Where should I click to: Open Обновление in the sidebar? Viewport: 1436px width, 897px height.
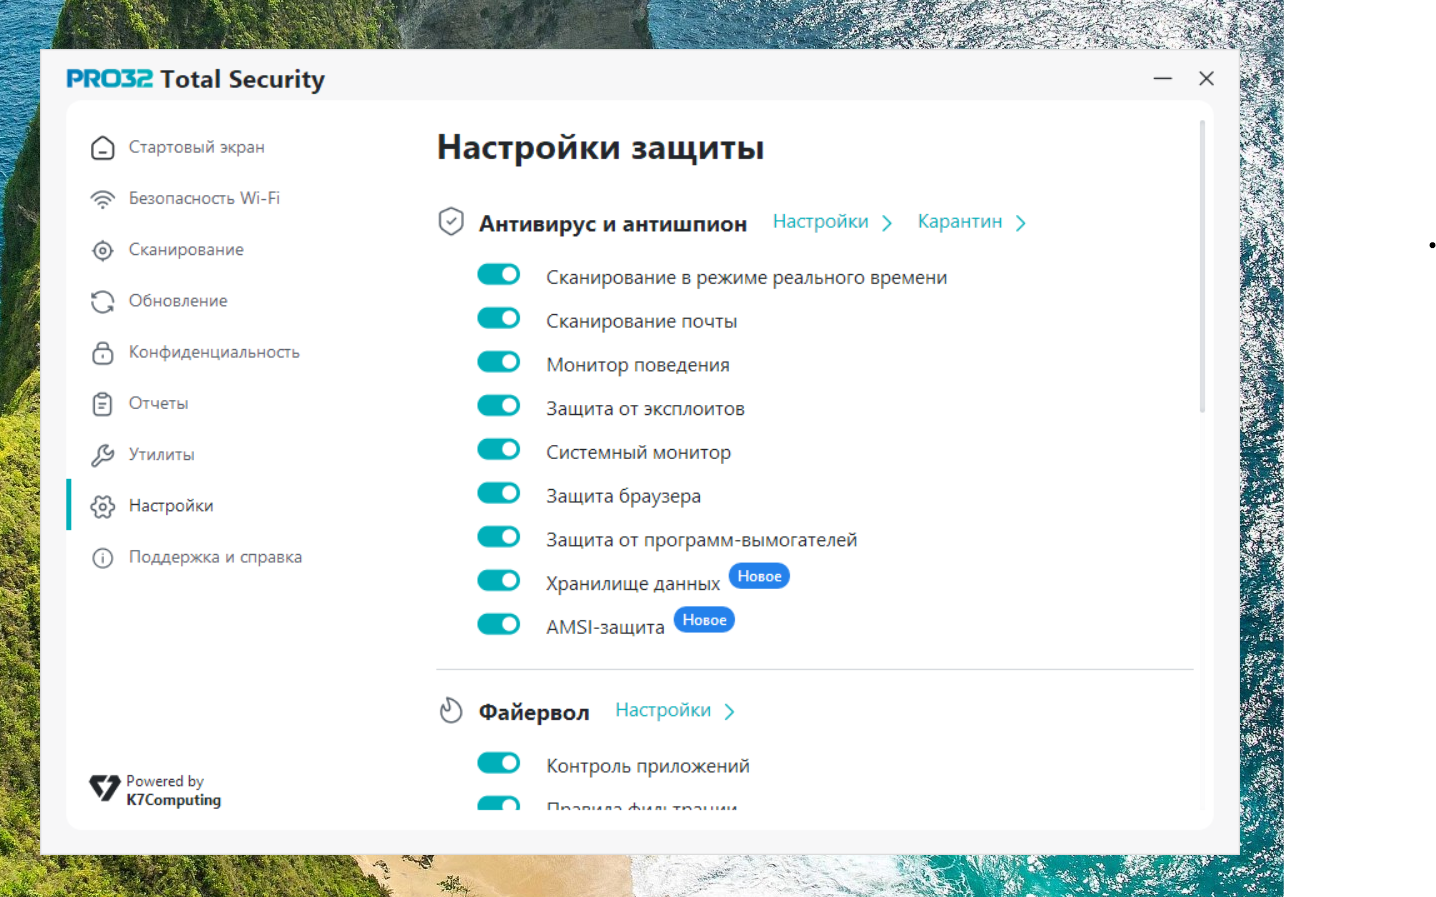(x=178, y=300)
